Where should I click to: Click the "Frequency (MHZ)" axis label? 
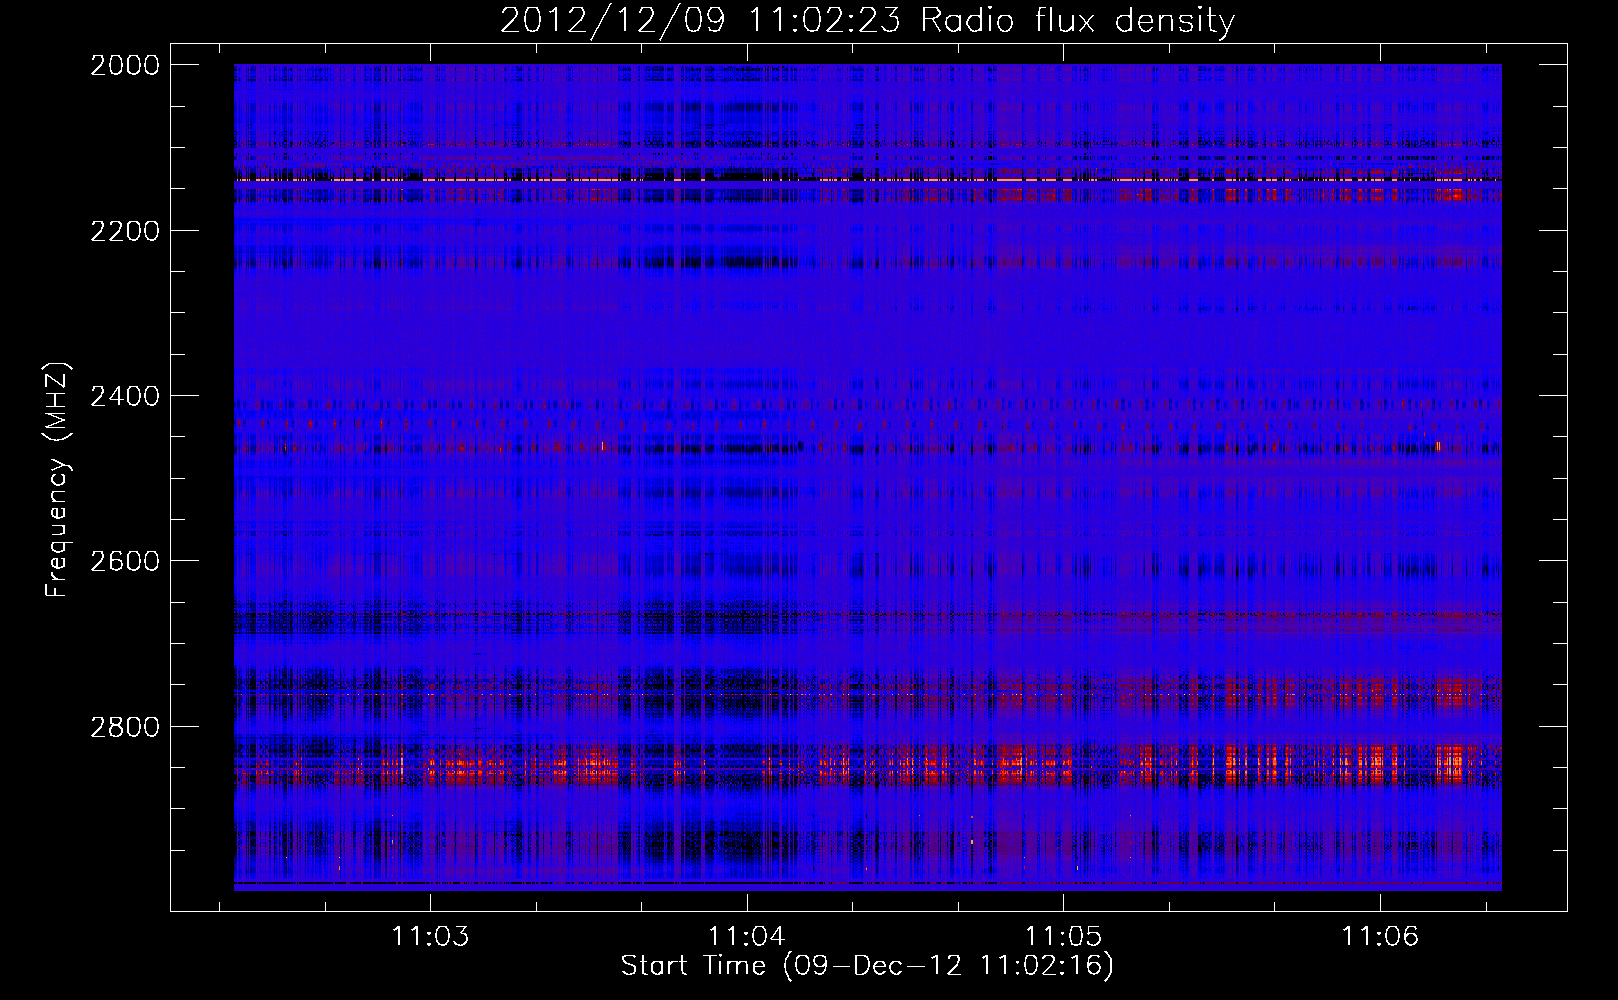[57, 480]
